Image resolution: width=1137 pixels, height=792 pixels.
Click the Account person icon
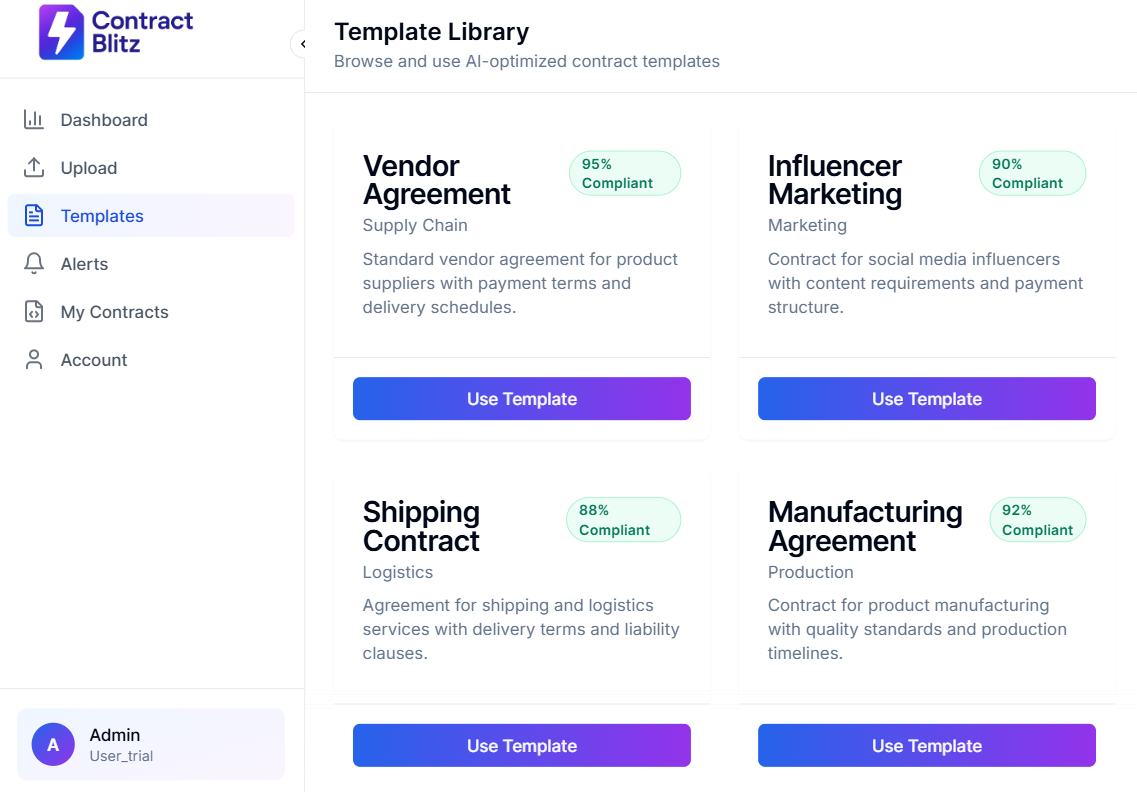34,360
